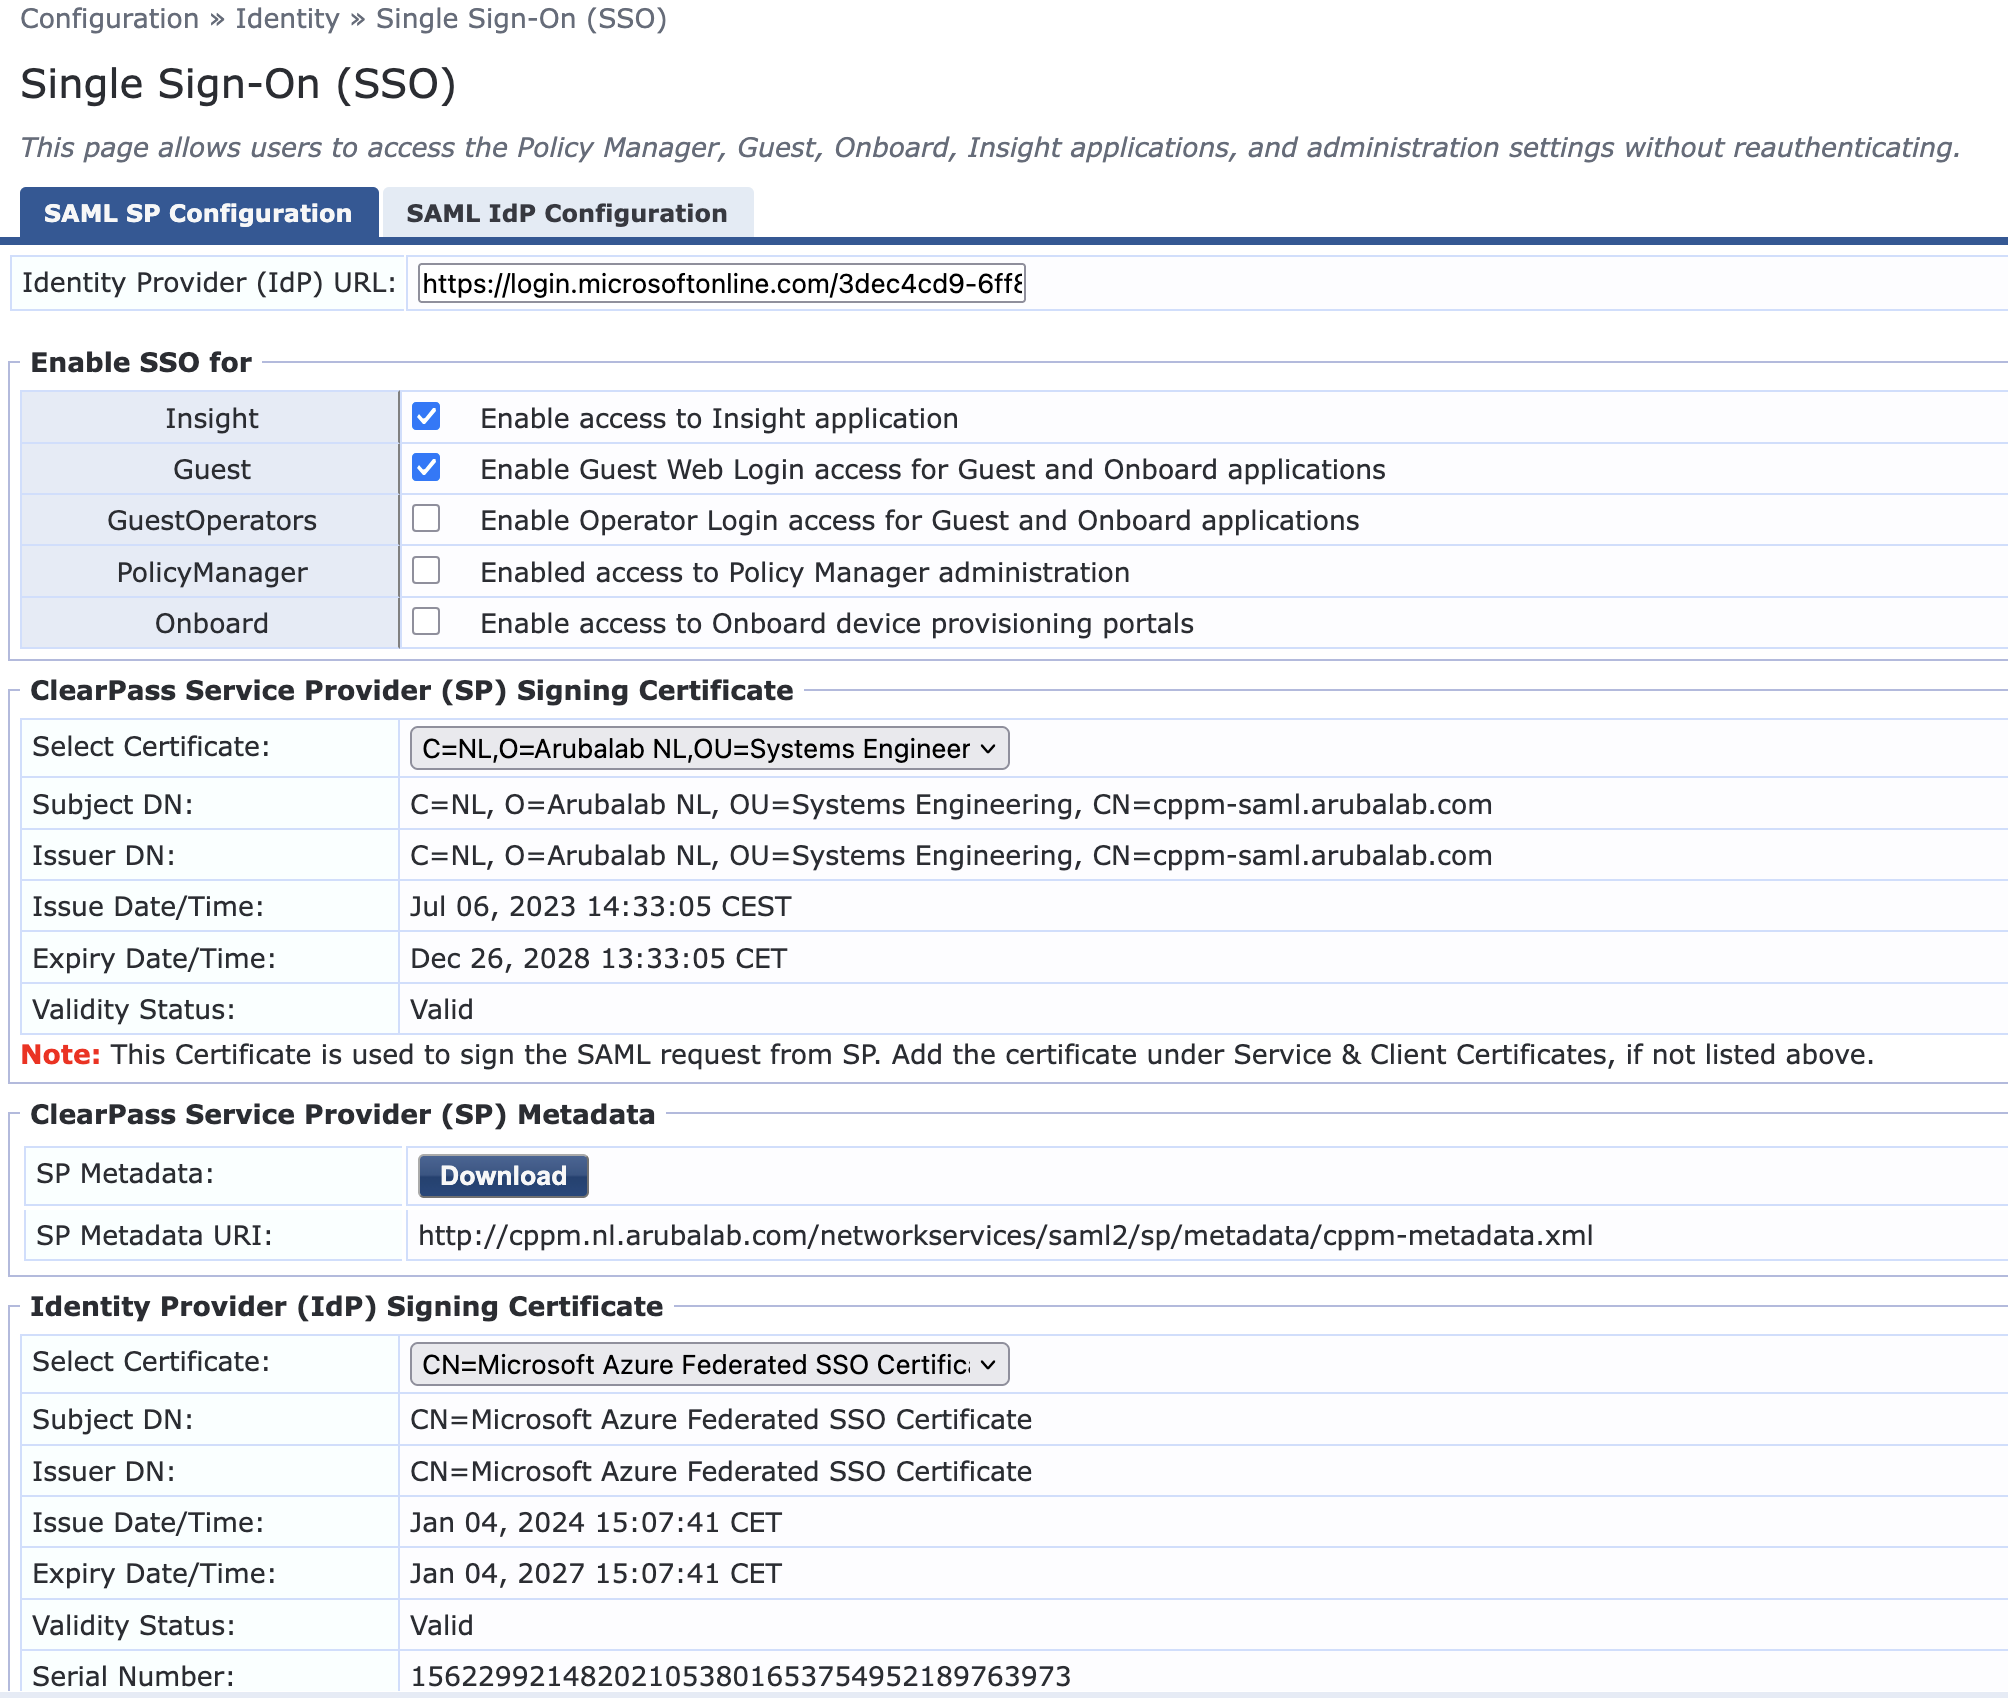This screenshot has height=1698, width=2008.
Task: Select the SAML SP Configuration tab
Action: (x=198, y=213)
